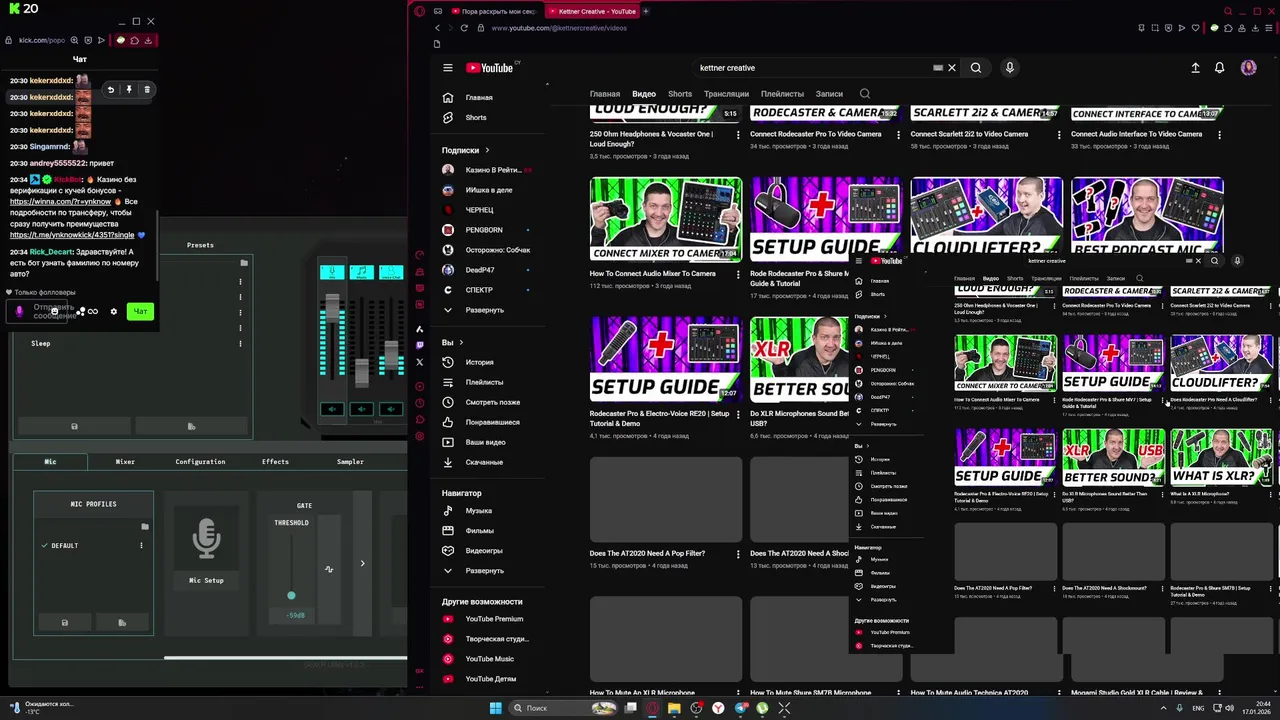Image resolution: width=1280 pixels, height=720 pixels.
Task: Open options kebab for the Sleep preset
Action: pos(240,343)
